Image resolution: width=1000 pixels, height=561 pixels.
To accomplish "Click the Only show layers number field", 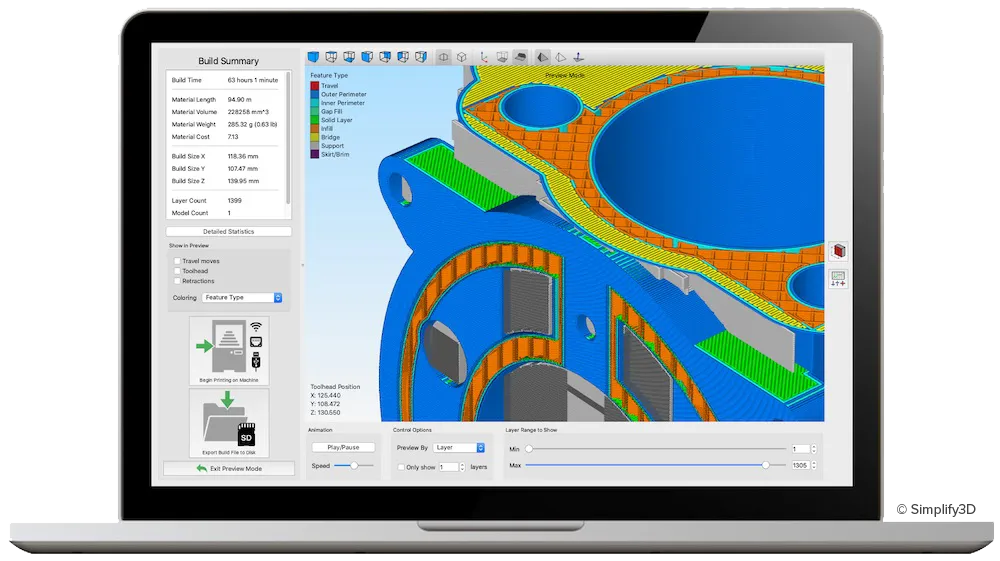I will [448, 467].
